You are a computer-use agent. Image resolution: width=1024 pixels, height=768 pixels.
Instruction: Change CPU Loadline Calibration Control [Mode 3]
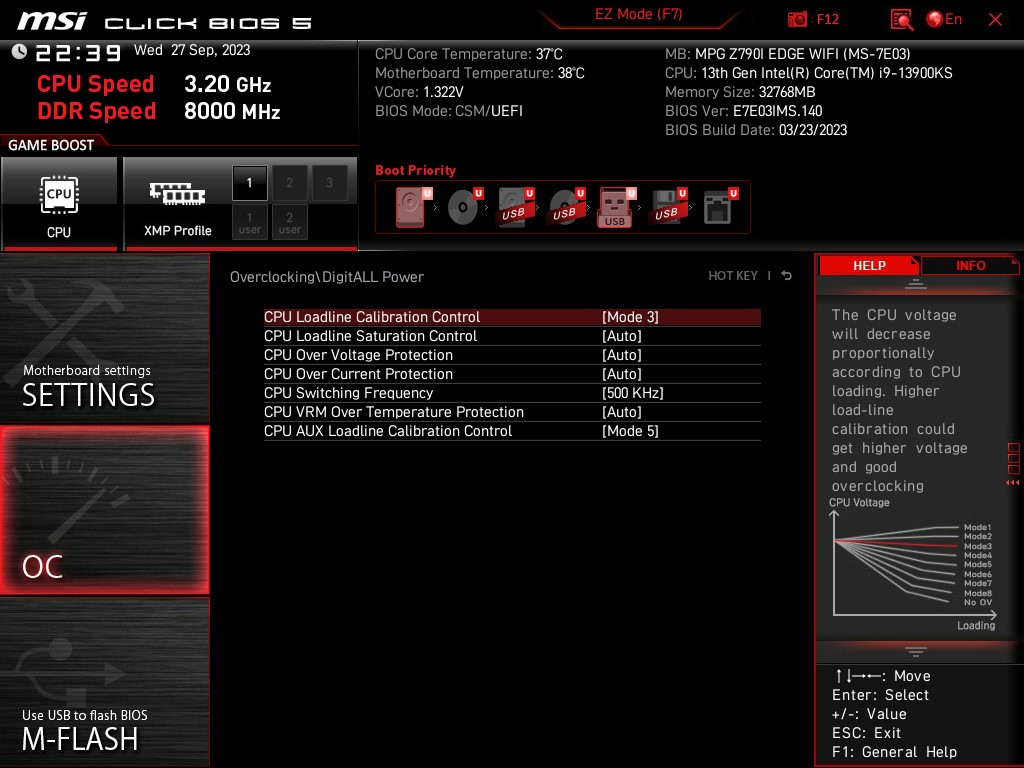click(x=630, y=317)
